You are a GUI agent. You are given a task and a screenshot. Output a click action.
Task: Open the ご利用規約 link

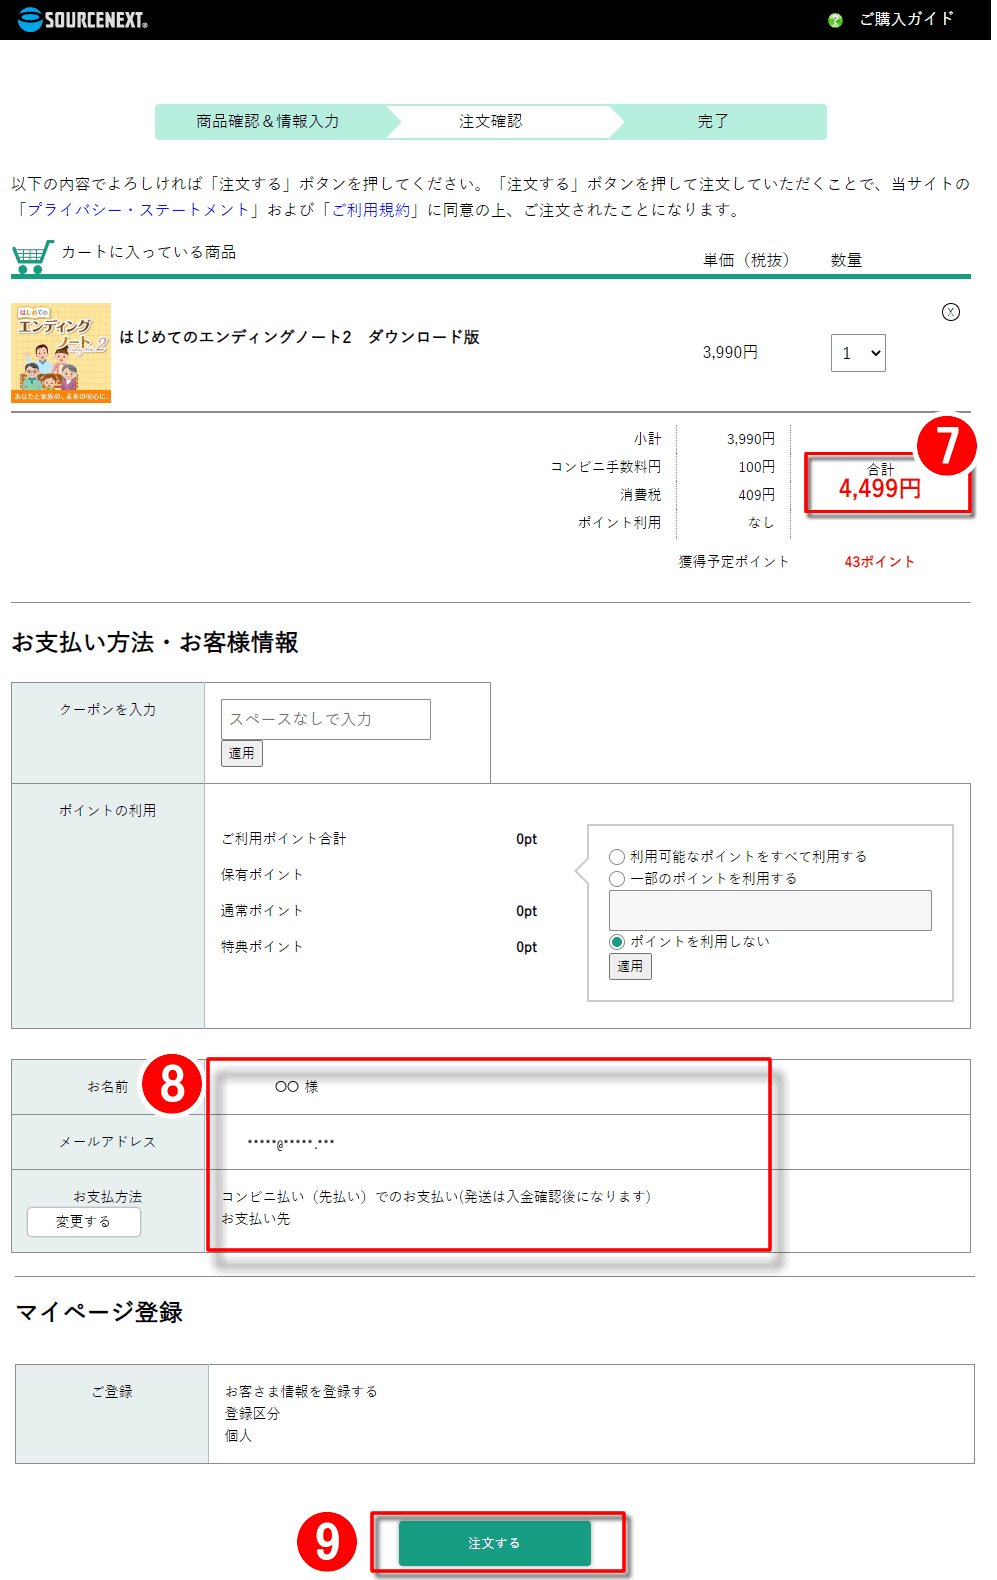(x=371, y=210)
